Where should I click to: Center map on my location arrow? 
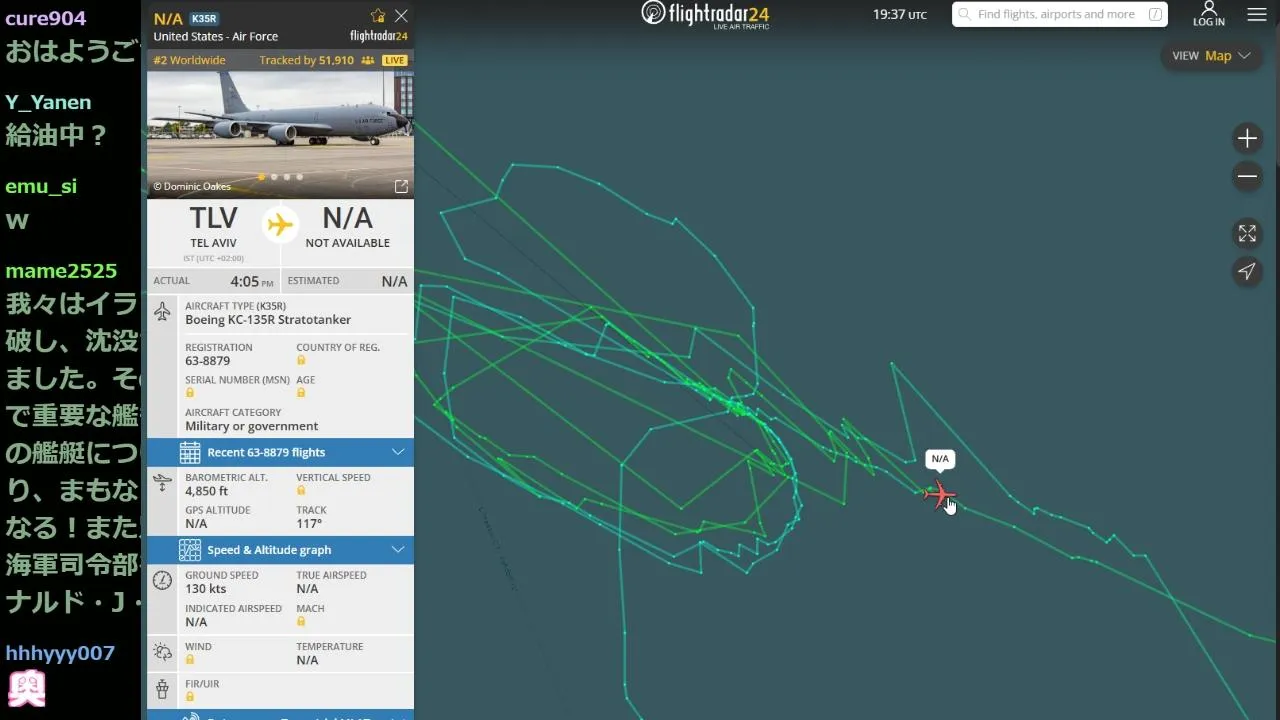pyautogui.click(x=1247, y=271)
